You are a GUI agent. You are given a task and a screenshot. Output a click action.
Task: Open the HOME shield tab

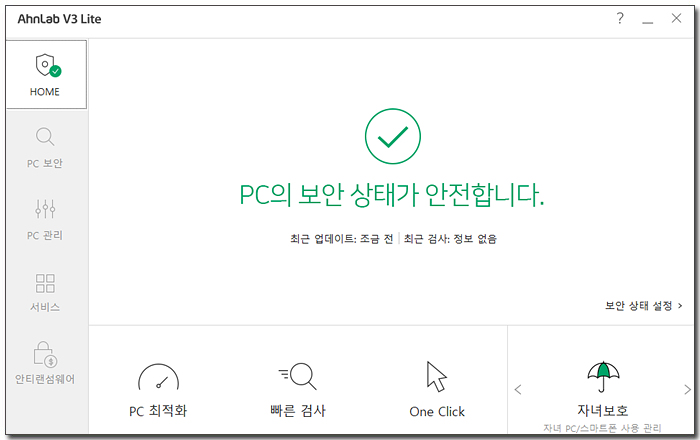click(x=46, y=75)
